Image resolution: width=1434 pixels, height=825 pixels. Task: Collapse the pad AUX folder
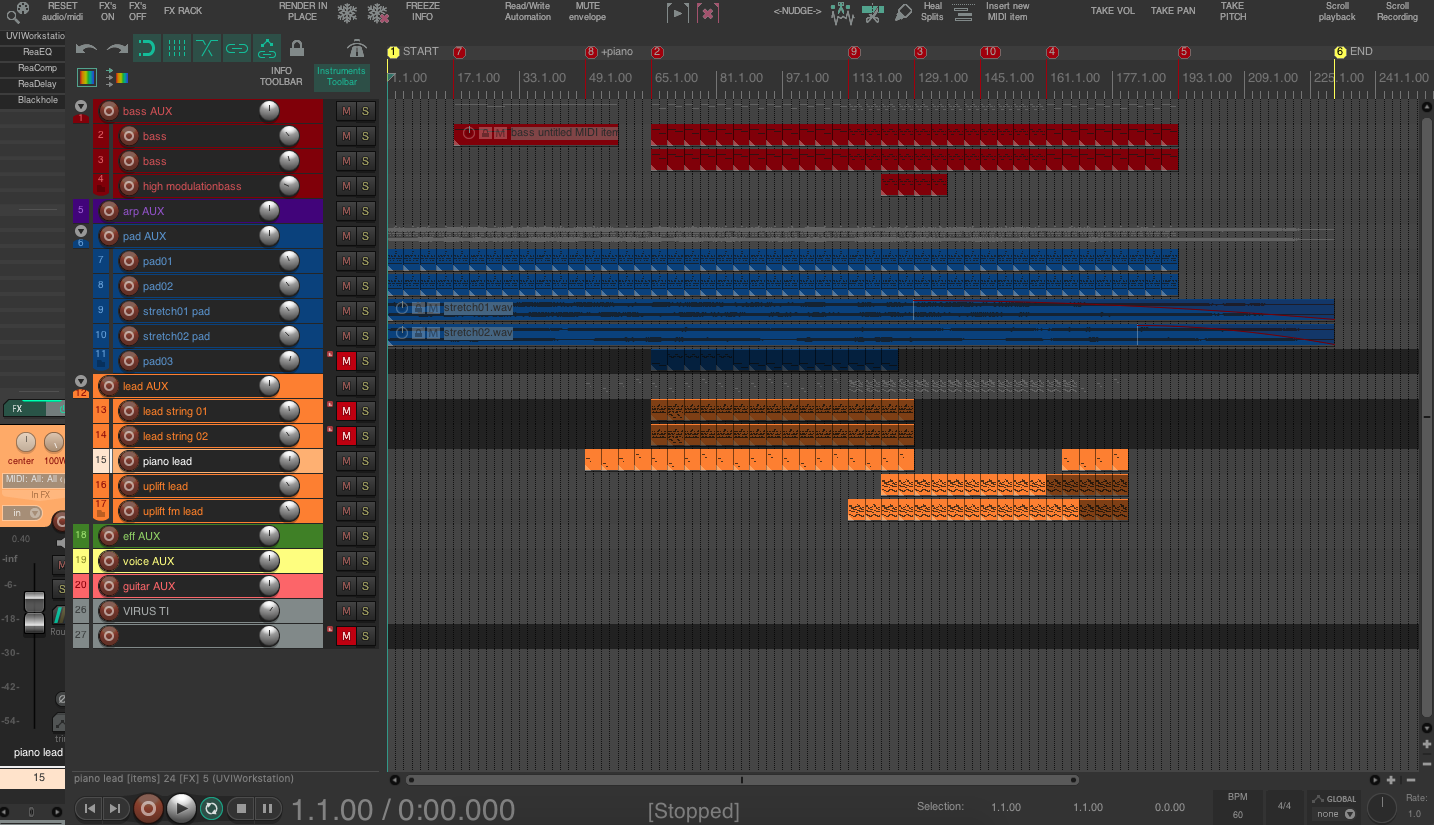pyautogui.click(x=81, y=231)
